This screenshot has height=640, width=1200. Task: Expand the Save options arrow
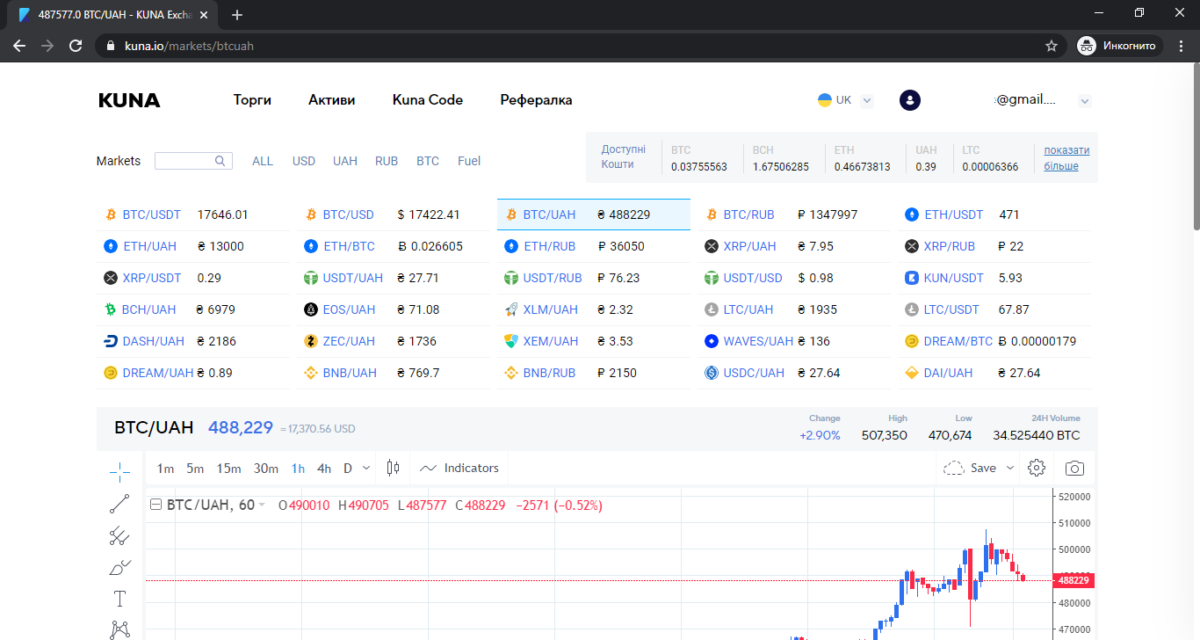click(1009, 468)
